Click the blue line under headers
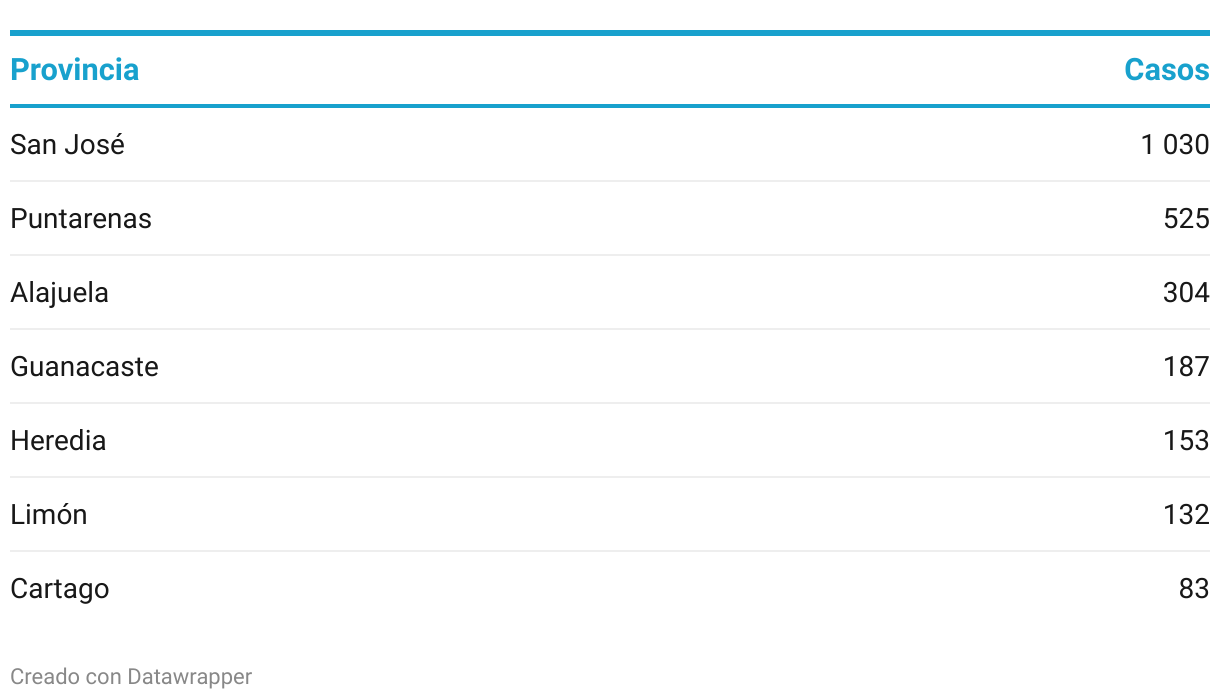 (x=610, y=105)
